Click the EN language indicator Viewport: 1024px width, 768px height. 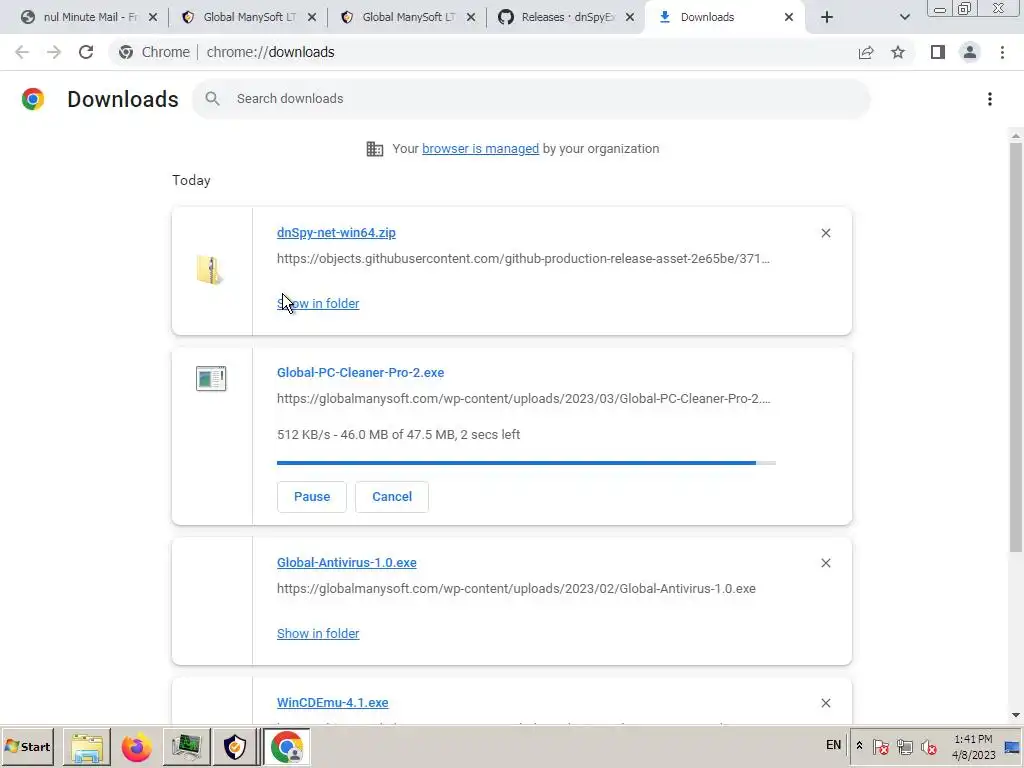tap(833, 745)
